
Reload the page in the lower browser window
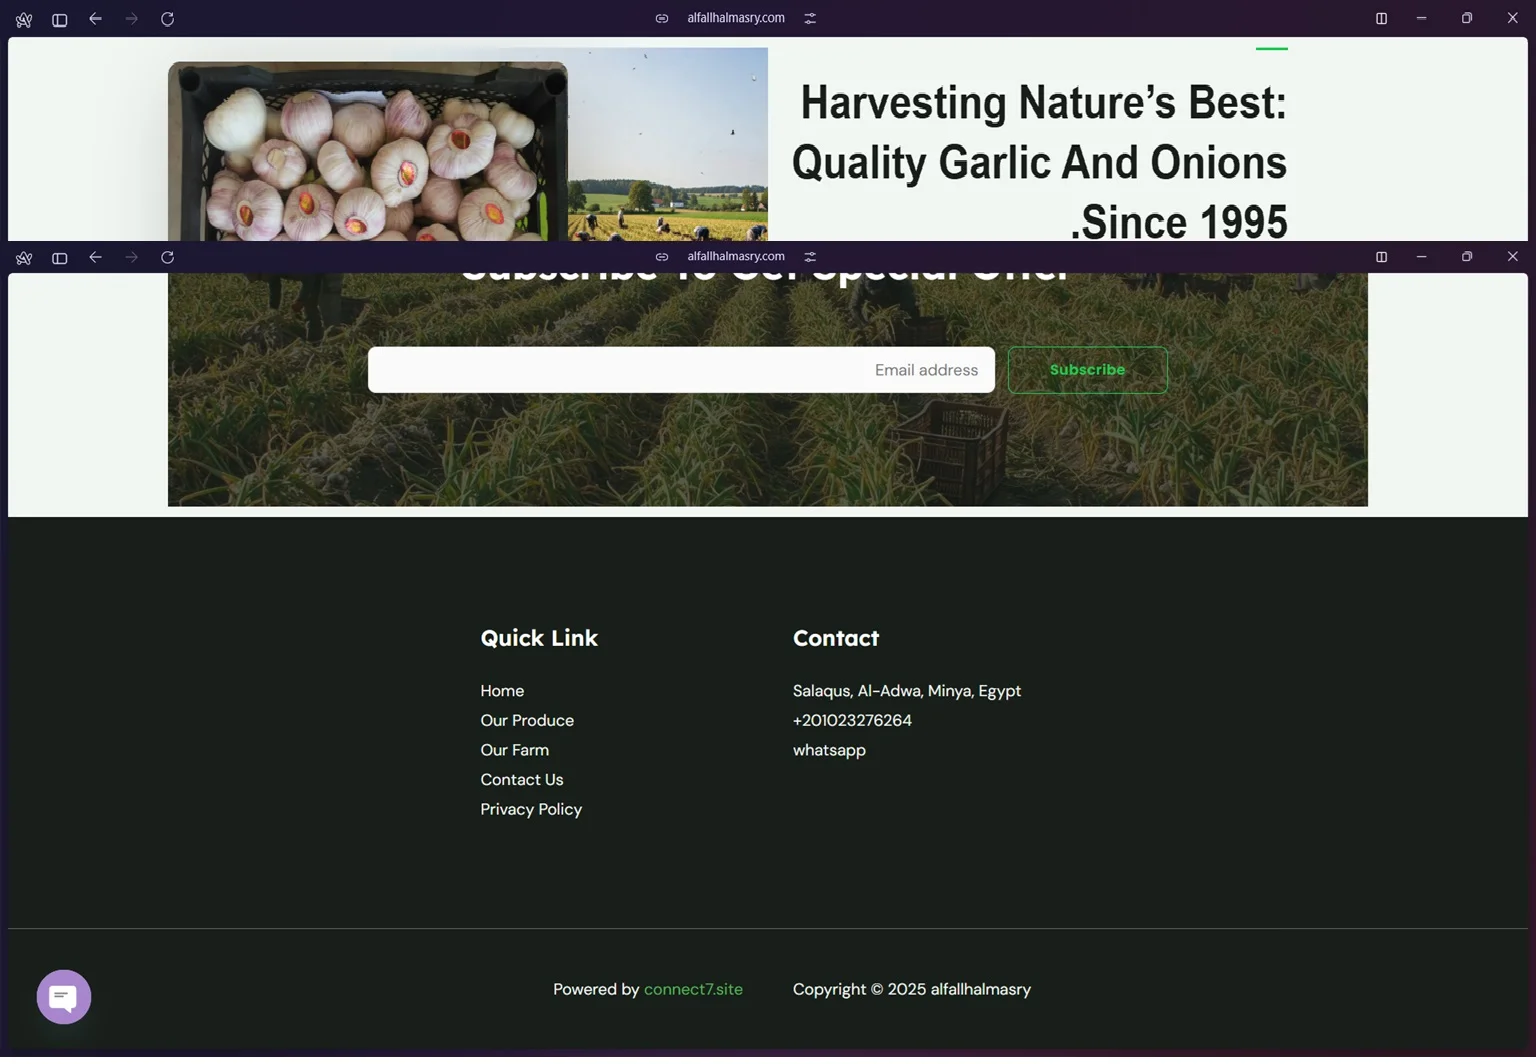pyautogui.click(x=167, y=257)
